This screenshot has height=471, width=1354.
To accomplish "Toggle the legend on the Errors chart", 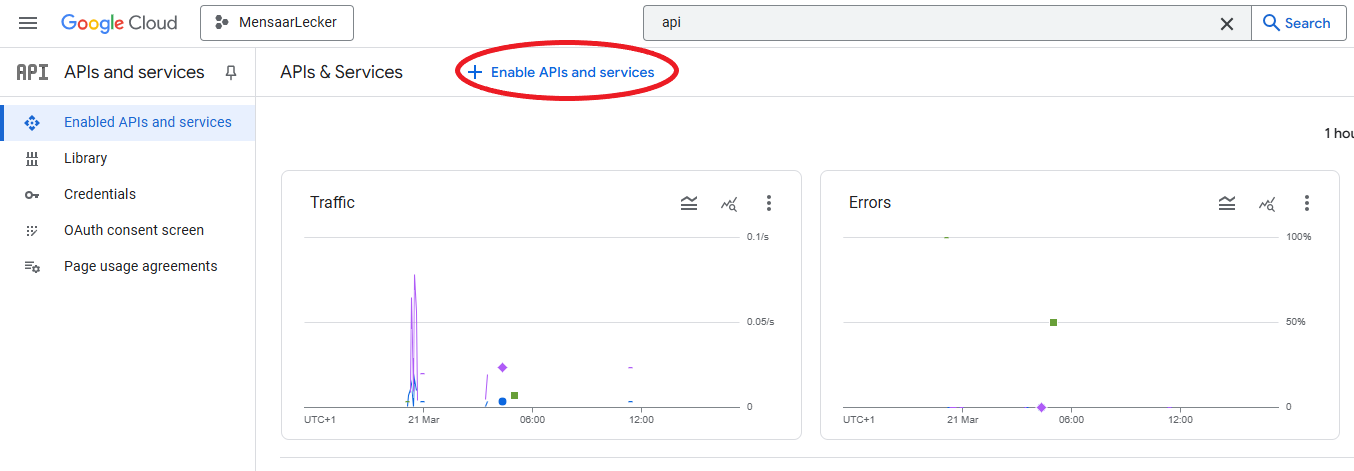I will coord(1227,203).
